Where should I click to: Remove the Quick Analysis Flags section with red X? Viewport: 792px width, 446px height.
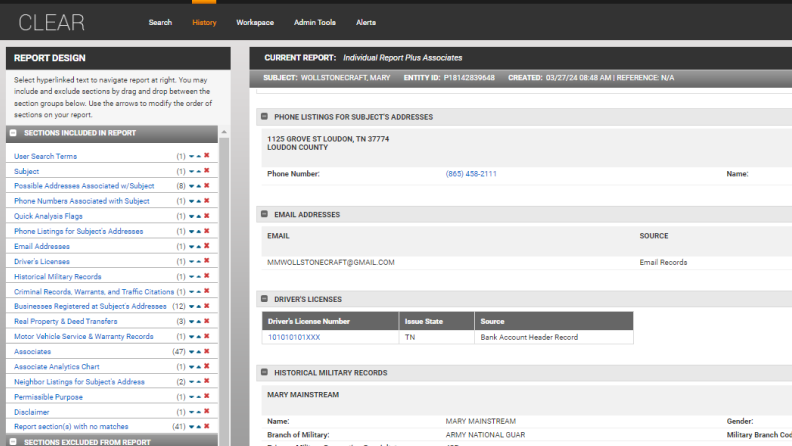click(x=207, y=216)
